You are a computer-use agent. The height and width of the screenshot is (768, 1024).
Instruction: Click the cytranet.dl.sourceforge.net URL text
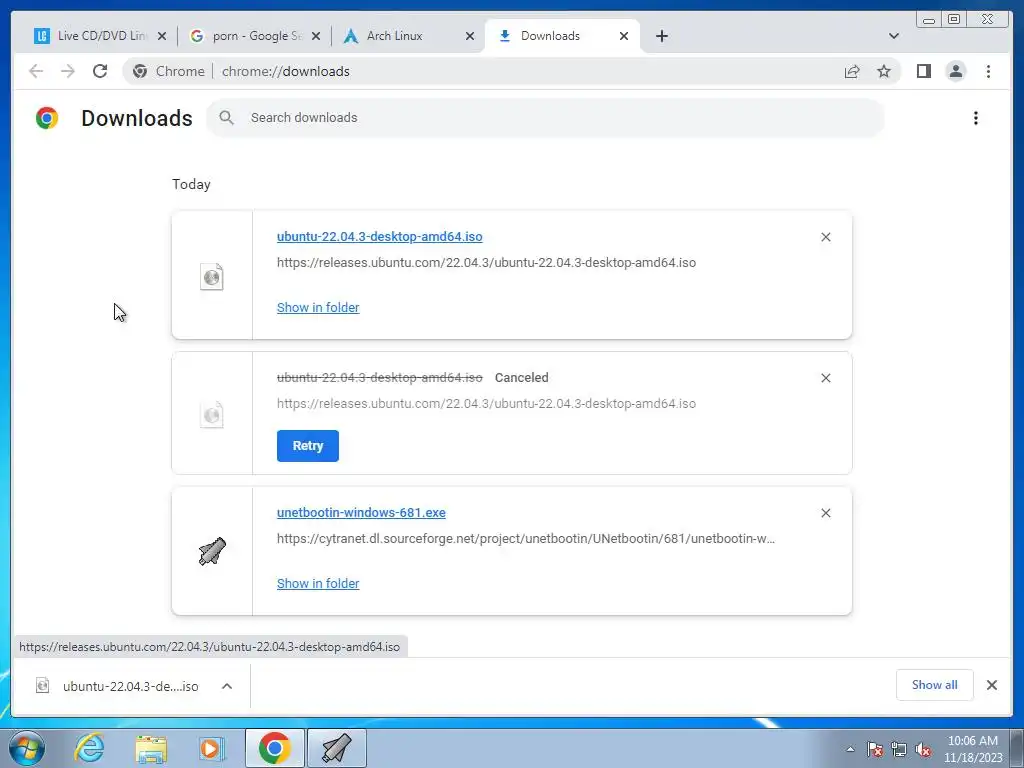point(526,539)
